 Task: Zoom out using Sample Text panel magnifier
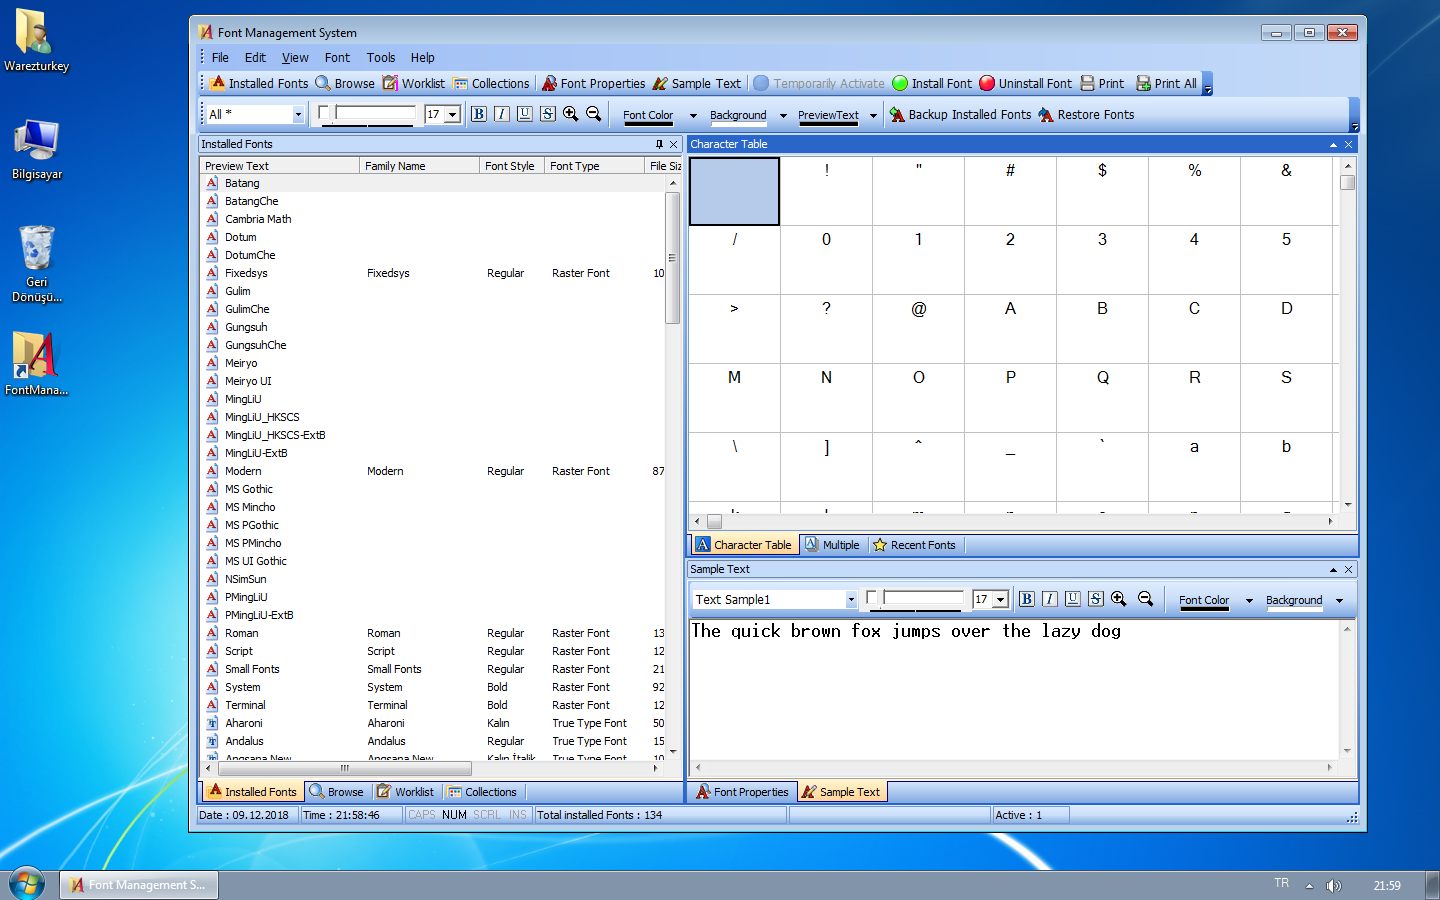(1146, 599)
